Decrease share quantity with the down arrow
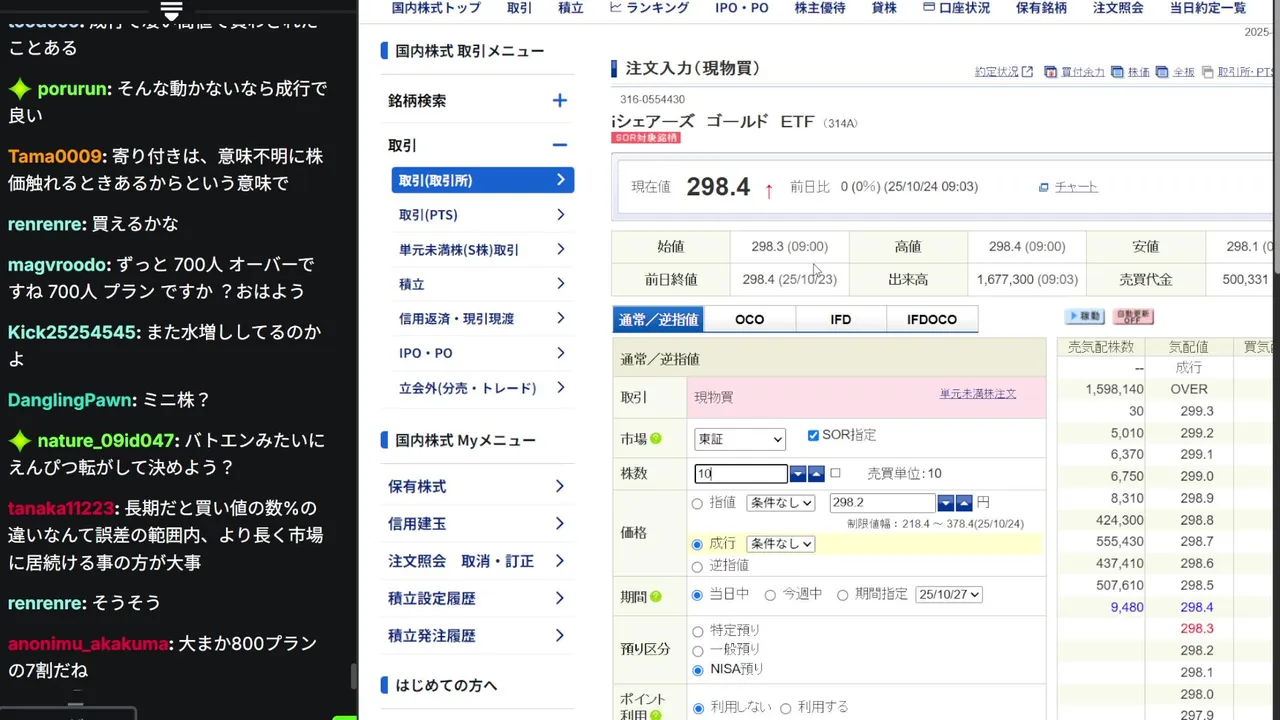 [798, 474]
